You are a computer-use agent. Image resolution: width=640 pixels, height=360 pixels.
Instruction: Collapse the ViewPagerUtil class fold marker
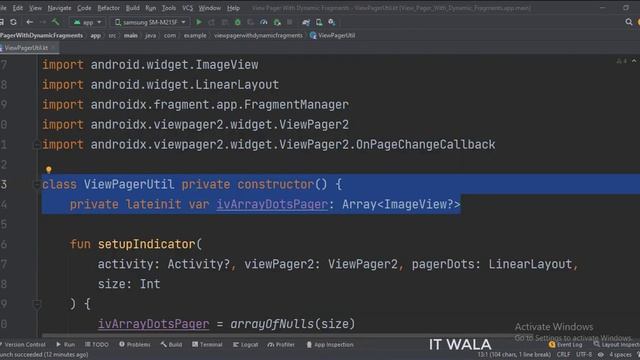click(36, 184)
